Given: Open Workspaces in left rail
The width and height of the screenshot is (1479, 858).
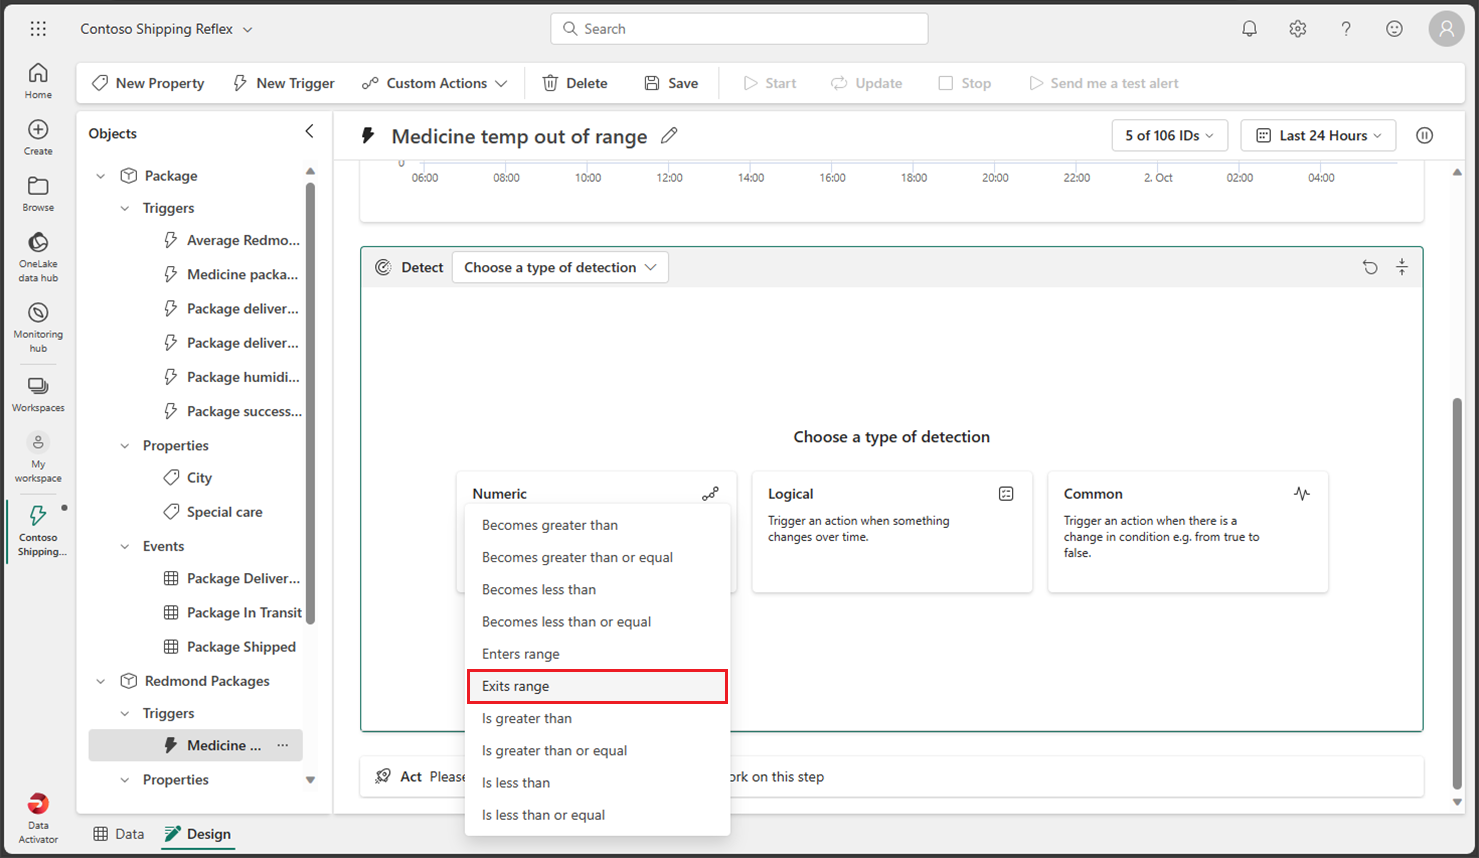Looking at the screenshot, I should pos(38,394).
